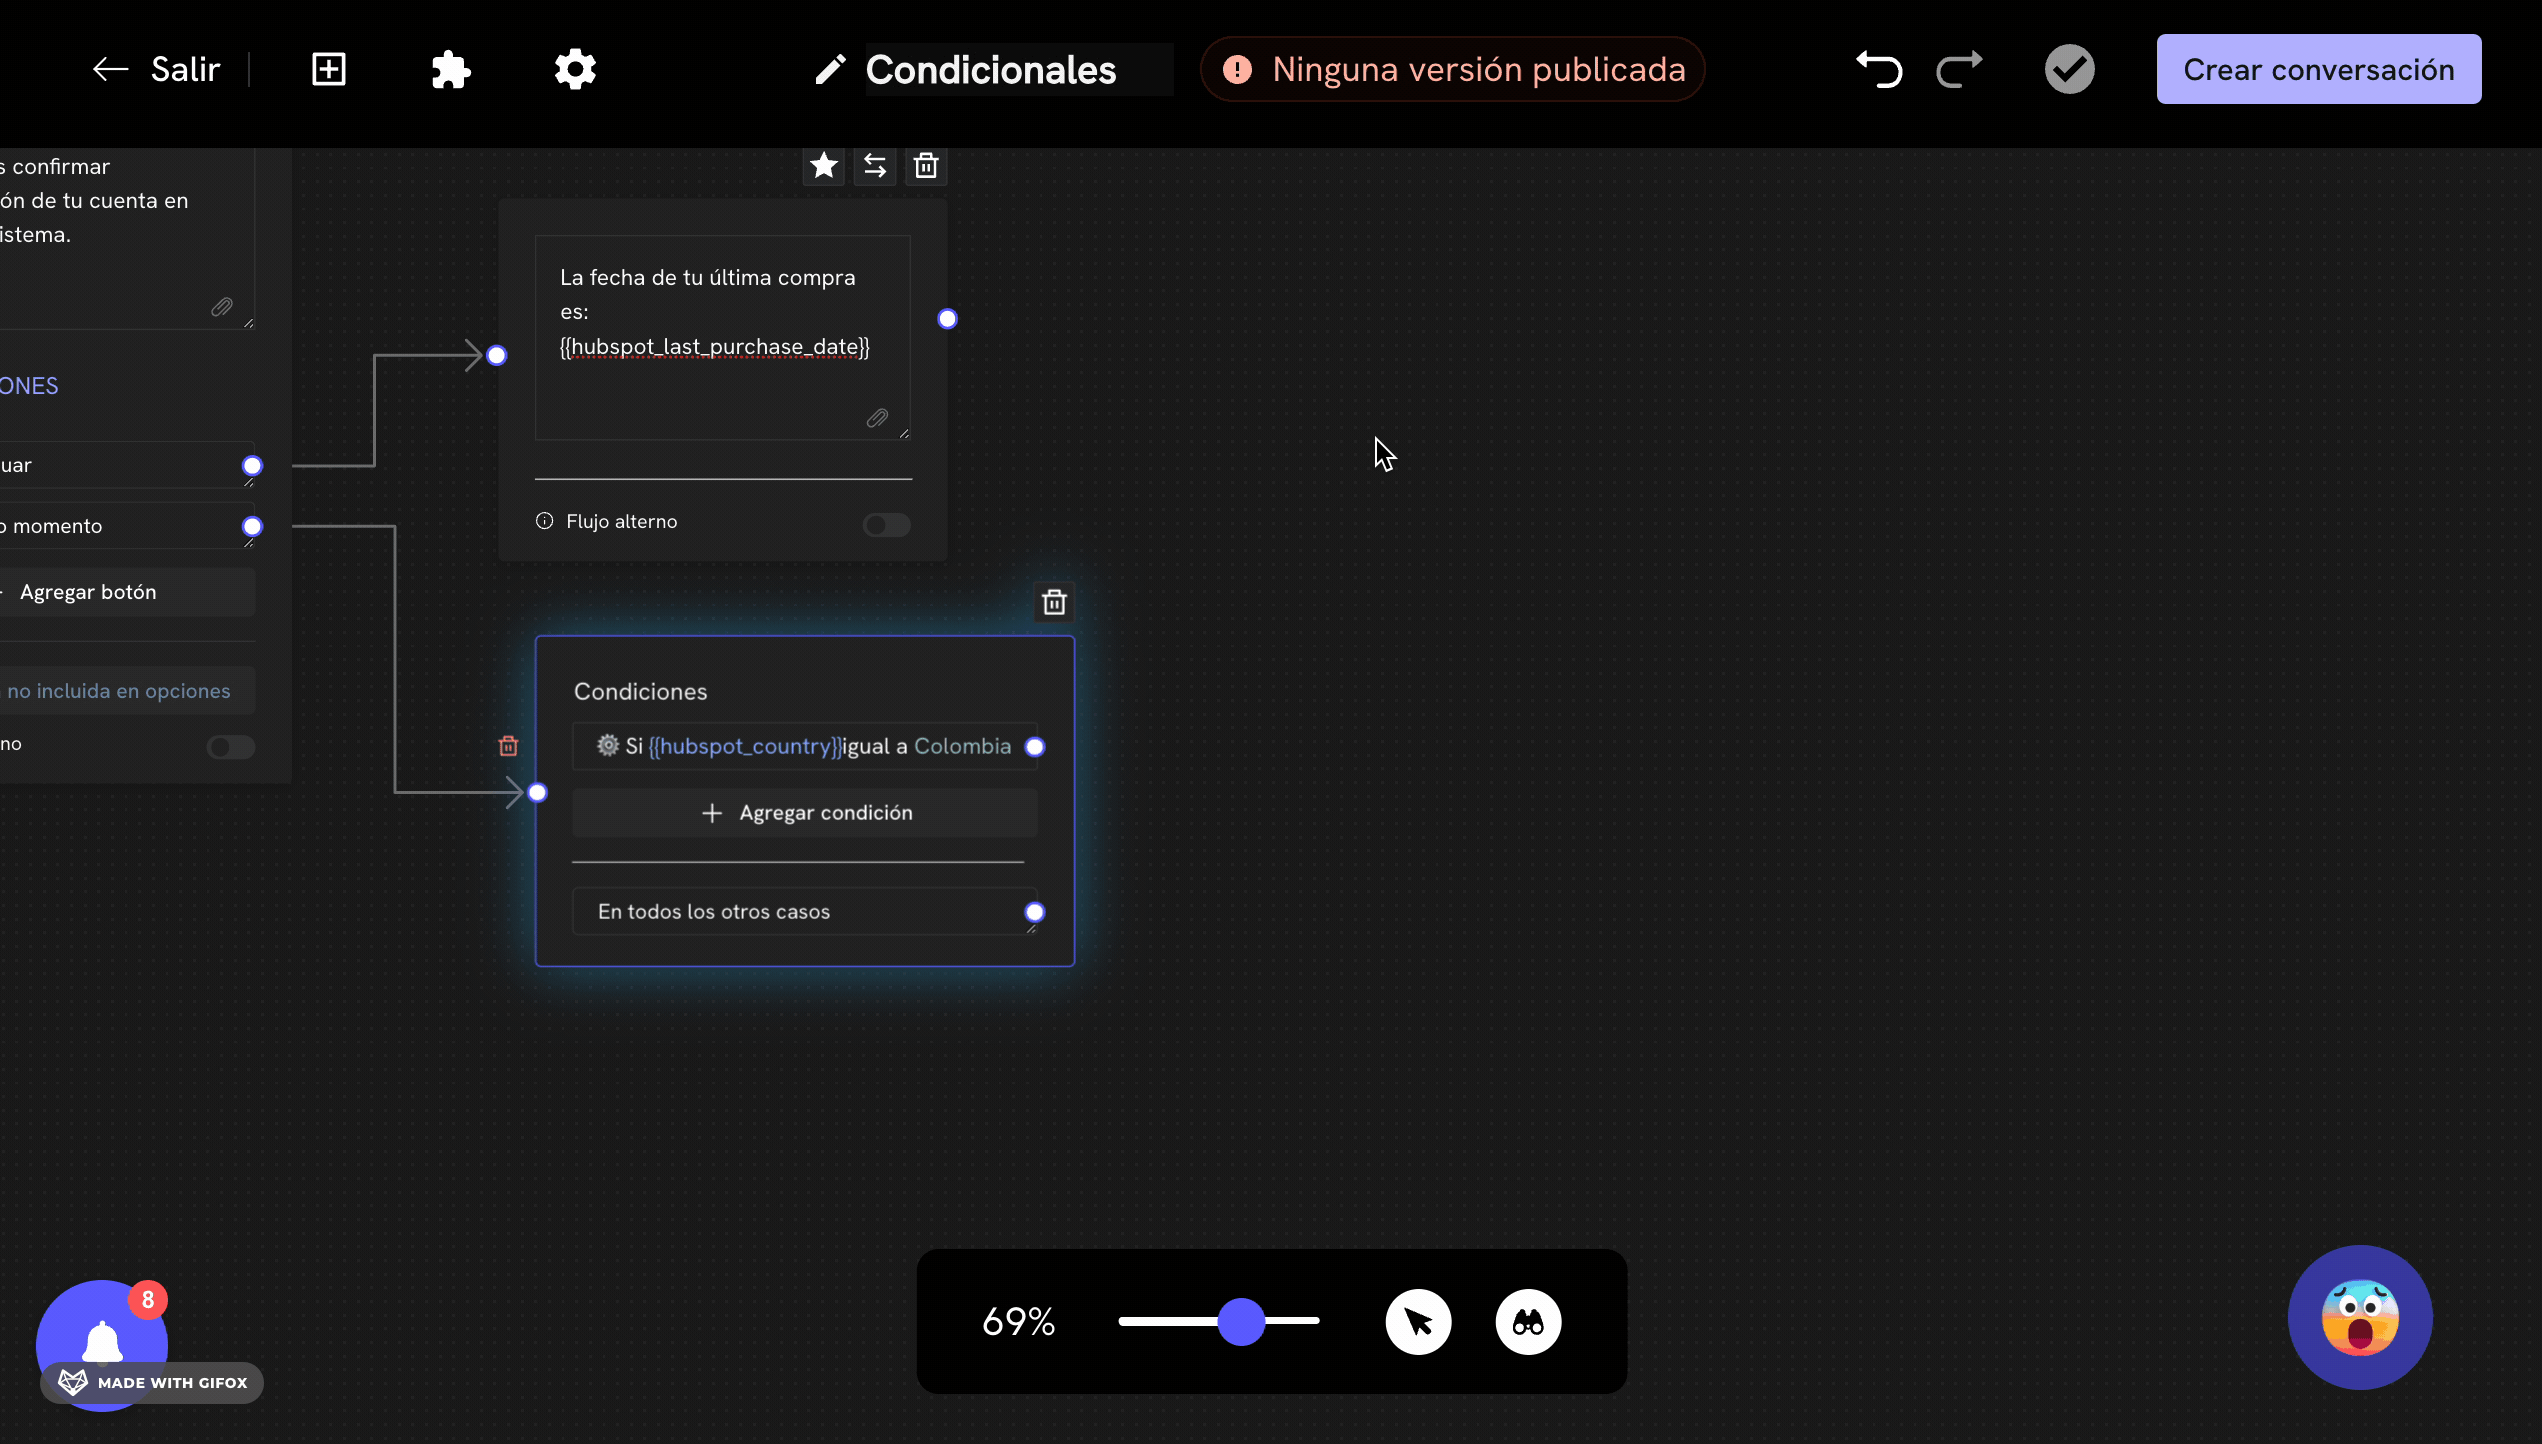
Task: Open the settings gear icon
Action: pos(575,69)
